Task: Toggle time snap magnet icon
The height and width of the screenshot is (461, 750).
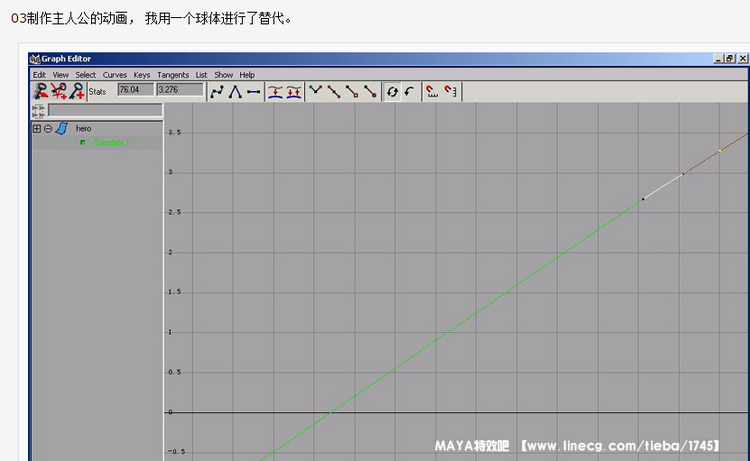Action: click(432, 91)
